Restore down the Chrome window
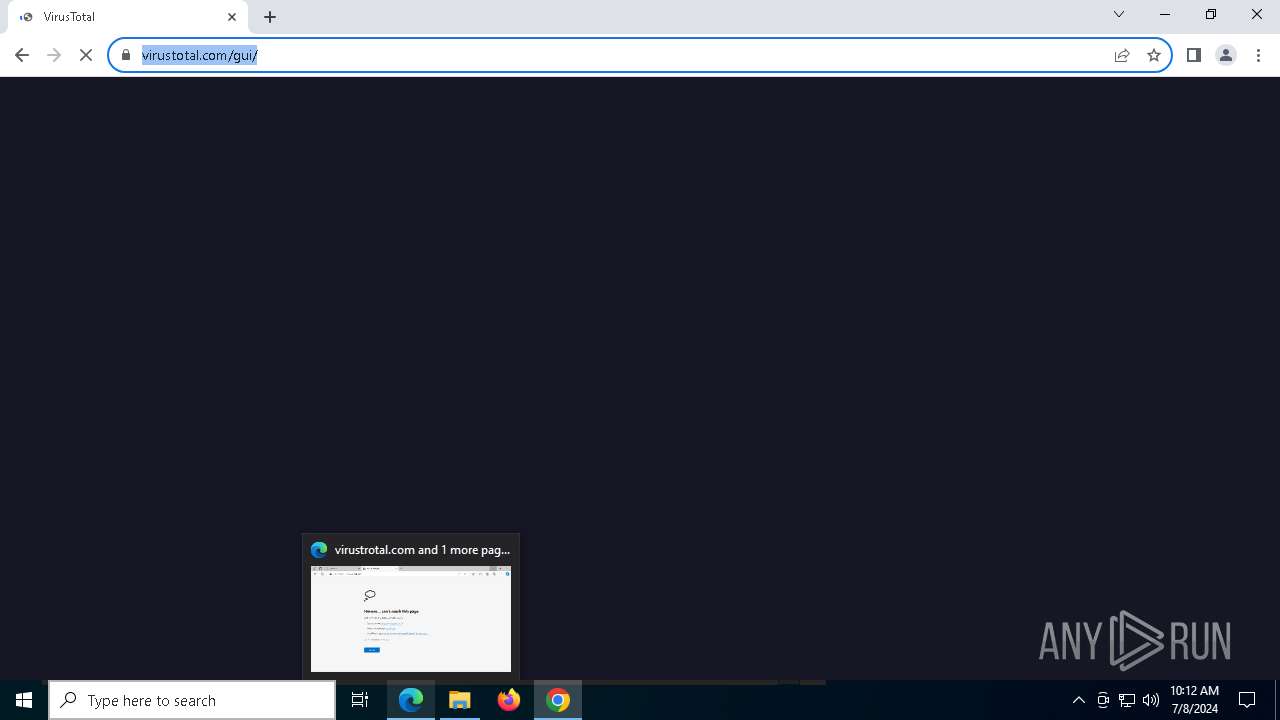The width and height of the screenshot is (1280, 720). [1211, 14]
